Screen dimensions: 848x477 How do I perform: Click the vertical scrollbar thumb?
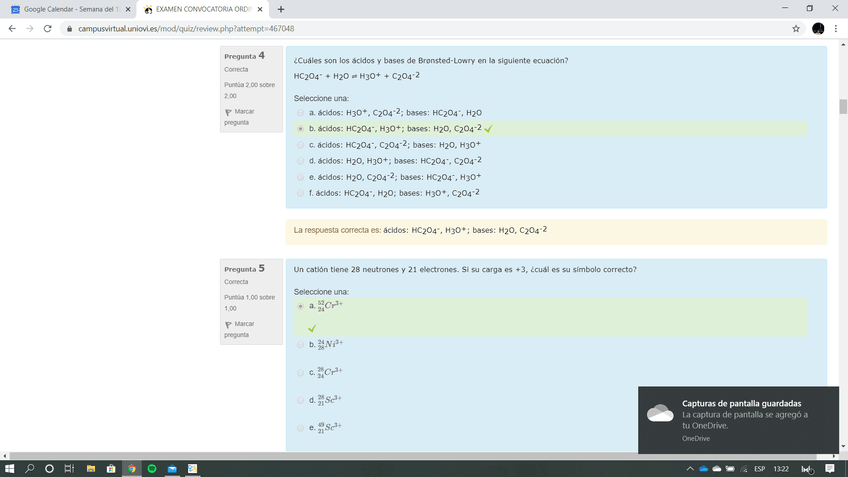click(x=843, y=107)
